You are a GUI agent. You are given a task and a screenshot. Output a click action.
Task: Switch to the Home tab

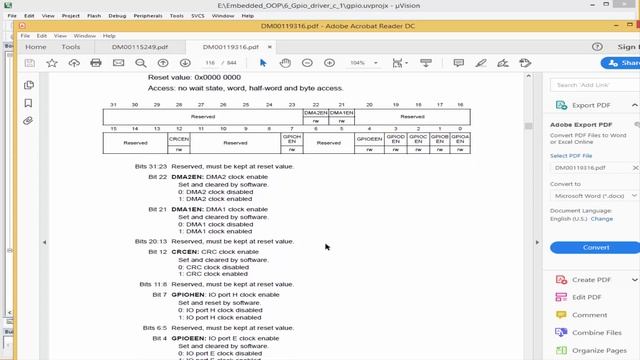tap(36, 47)
